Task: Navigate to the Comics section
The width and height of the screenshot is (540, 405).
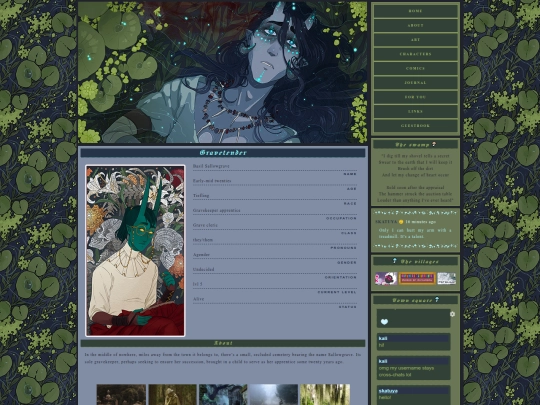Action: point(415,69)
